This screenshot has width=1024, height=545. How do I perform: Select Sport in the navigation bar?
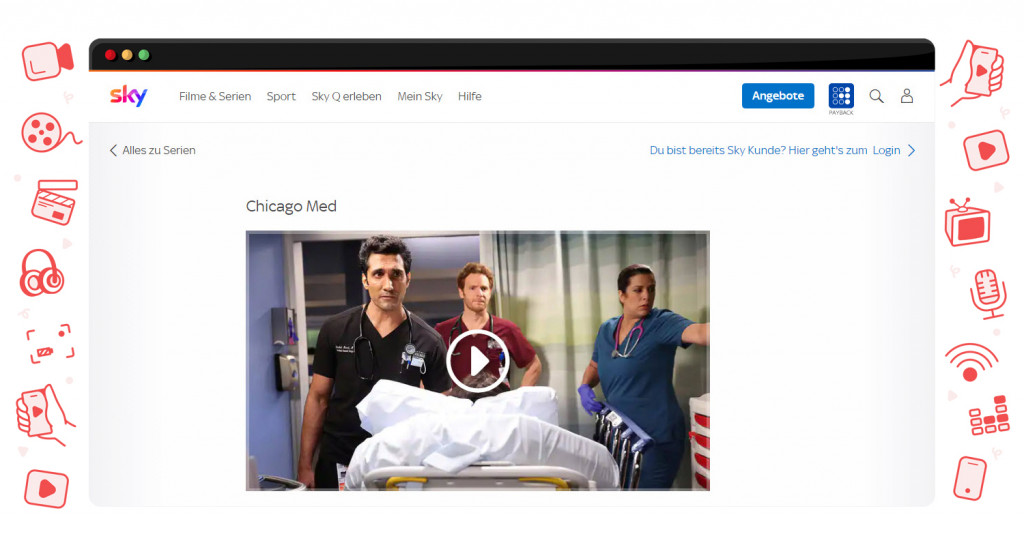point(281,96)
